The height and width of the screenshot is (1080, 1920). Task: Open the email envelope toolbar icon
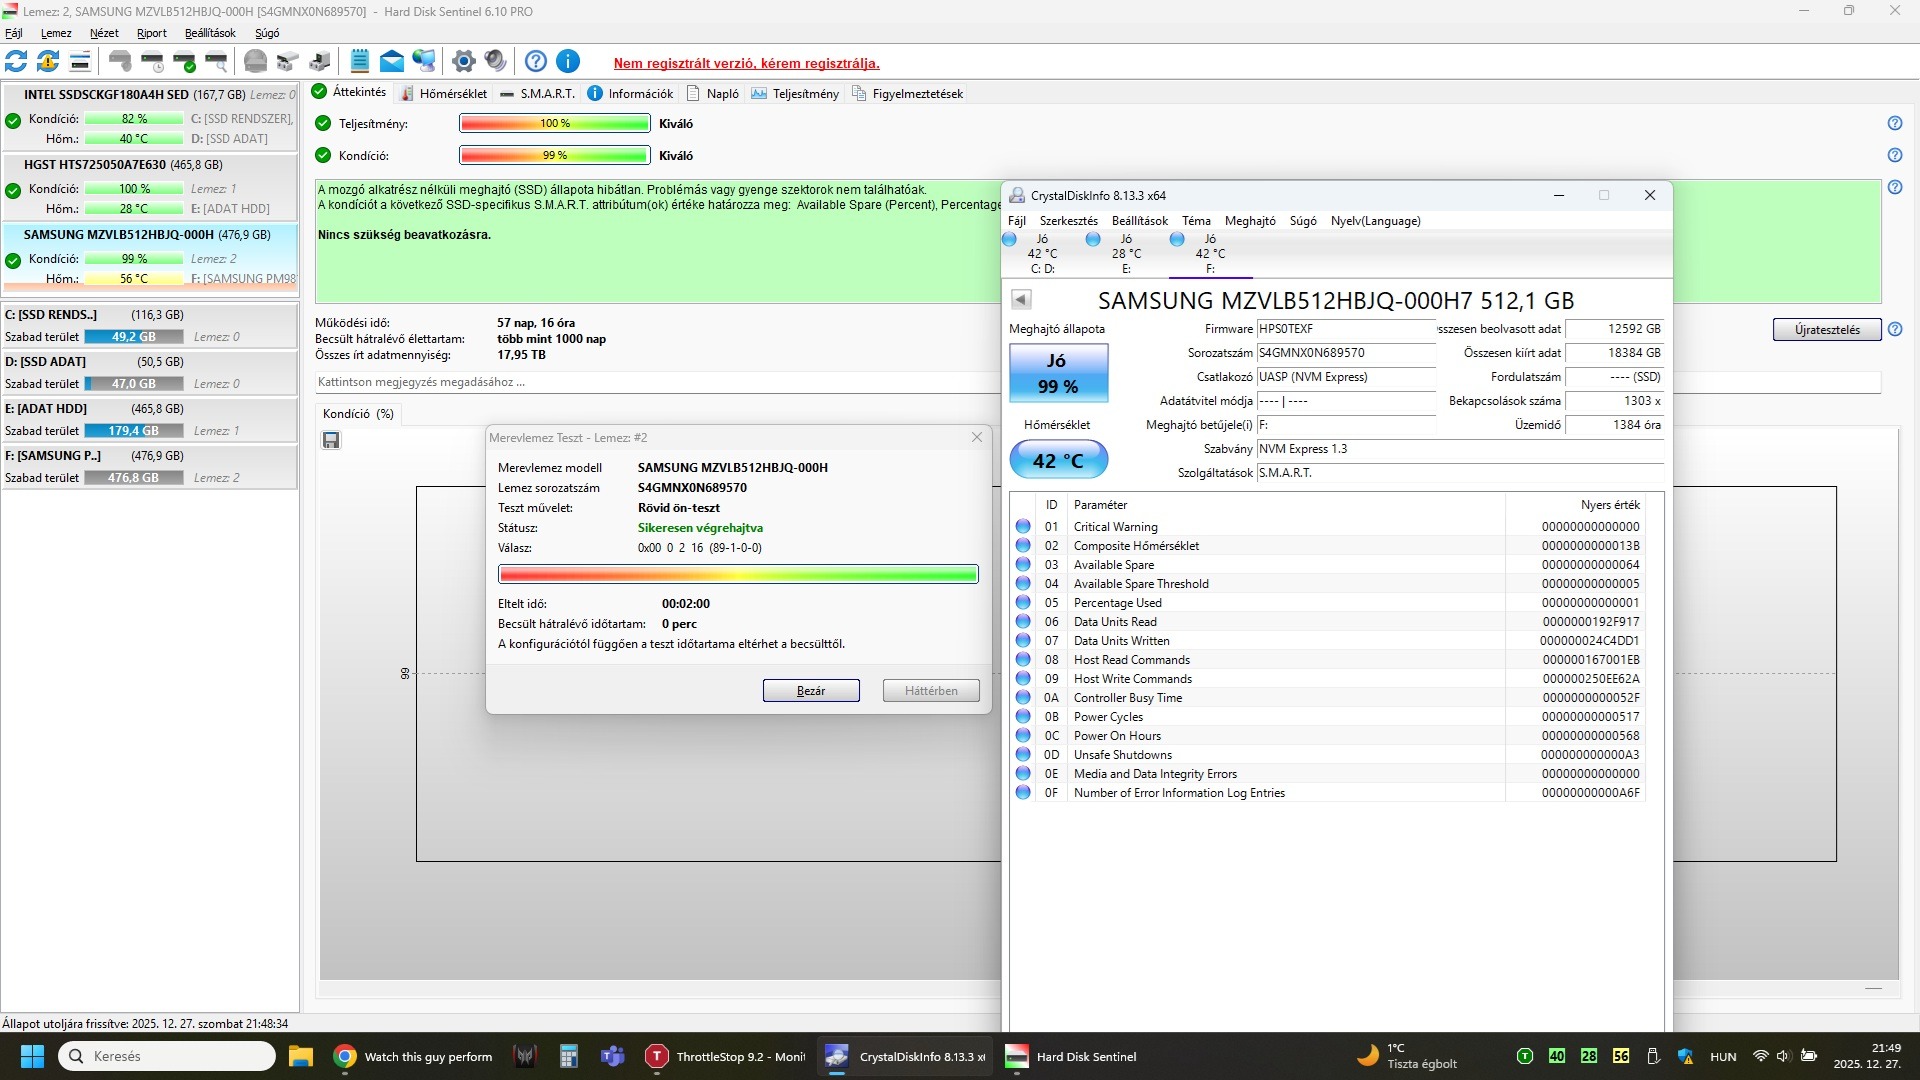pyautogui.click(x=392, y=62)
